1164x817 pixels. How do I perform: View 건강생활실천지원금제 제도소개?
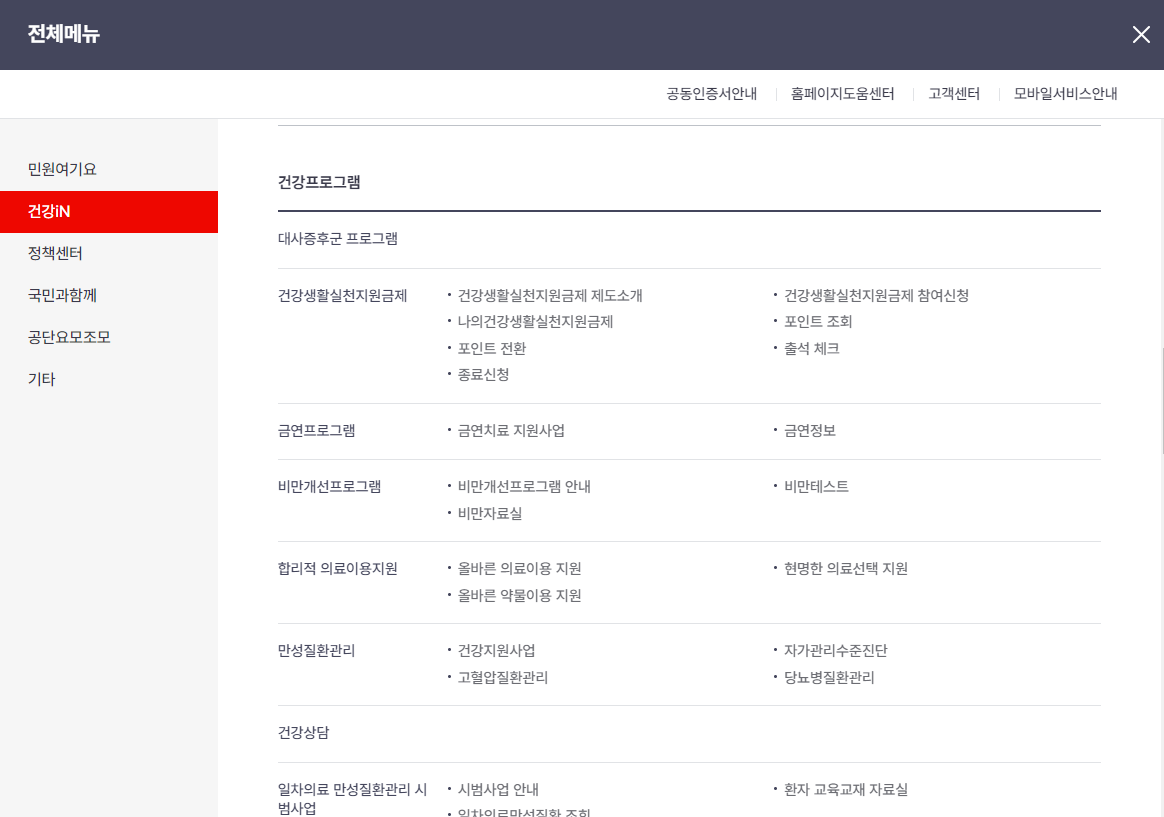coord(549,295)
